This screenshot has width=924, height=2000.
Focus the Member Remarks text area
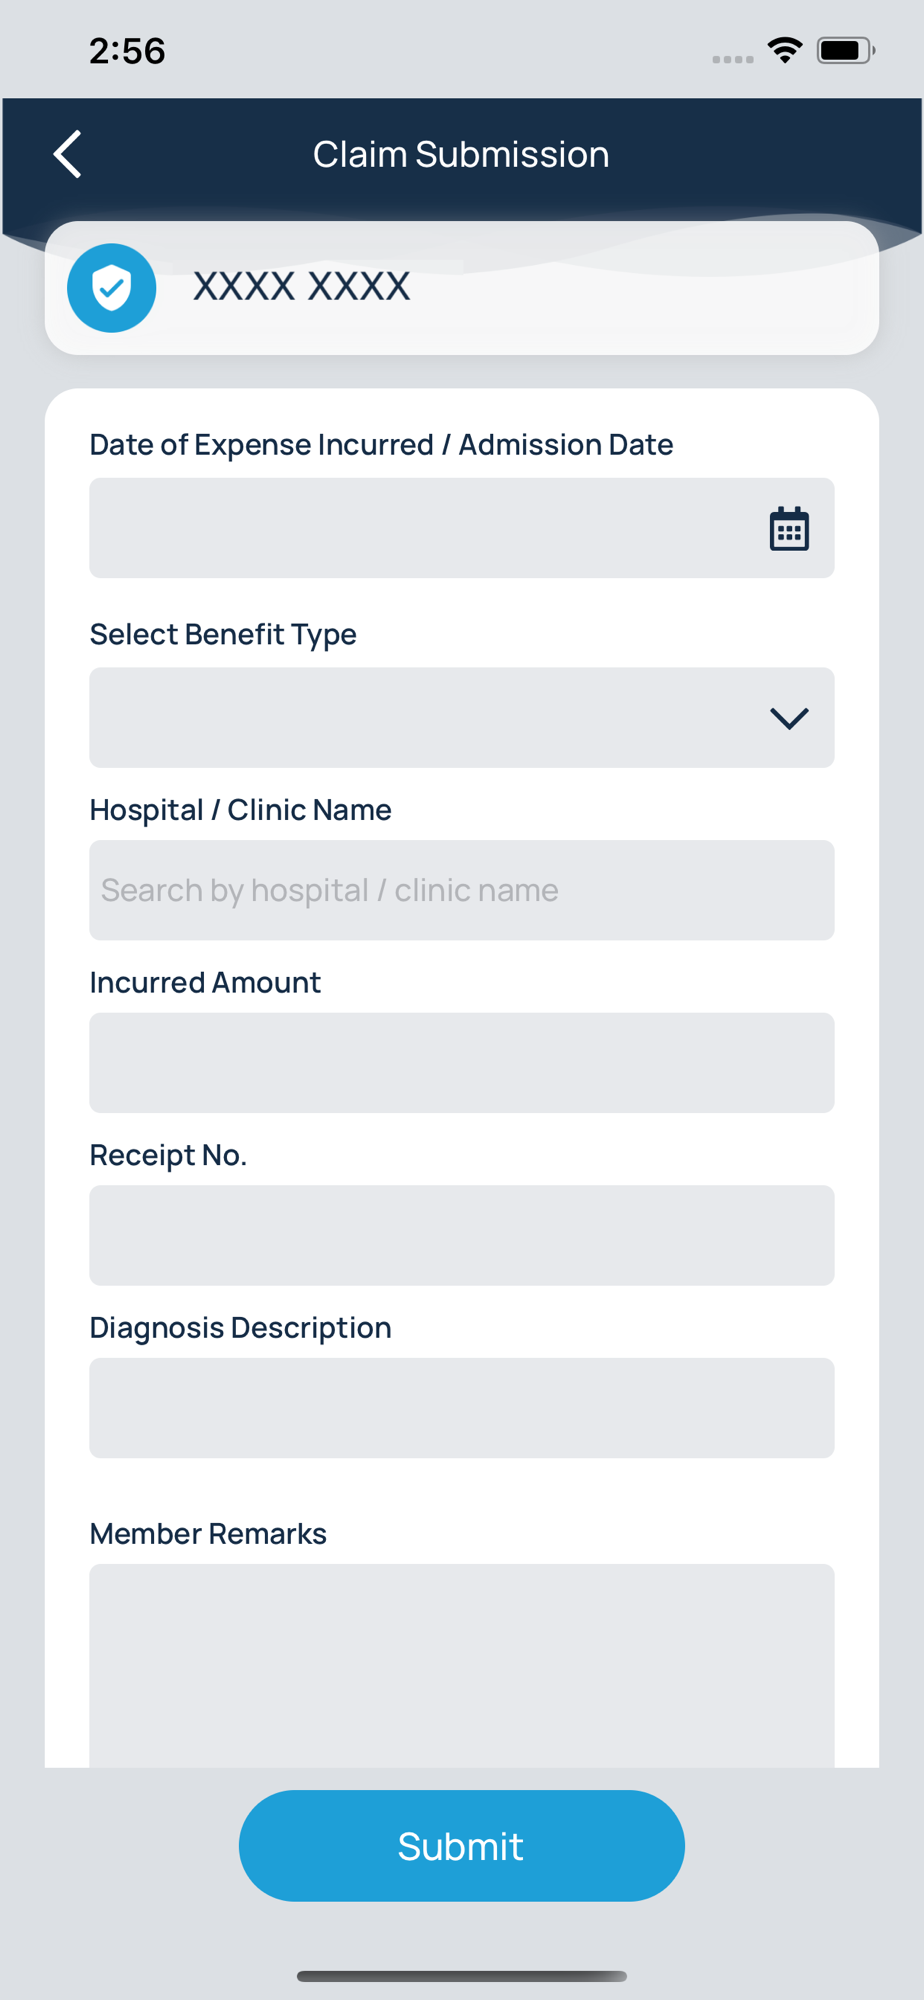[x=462, y=1666]
